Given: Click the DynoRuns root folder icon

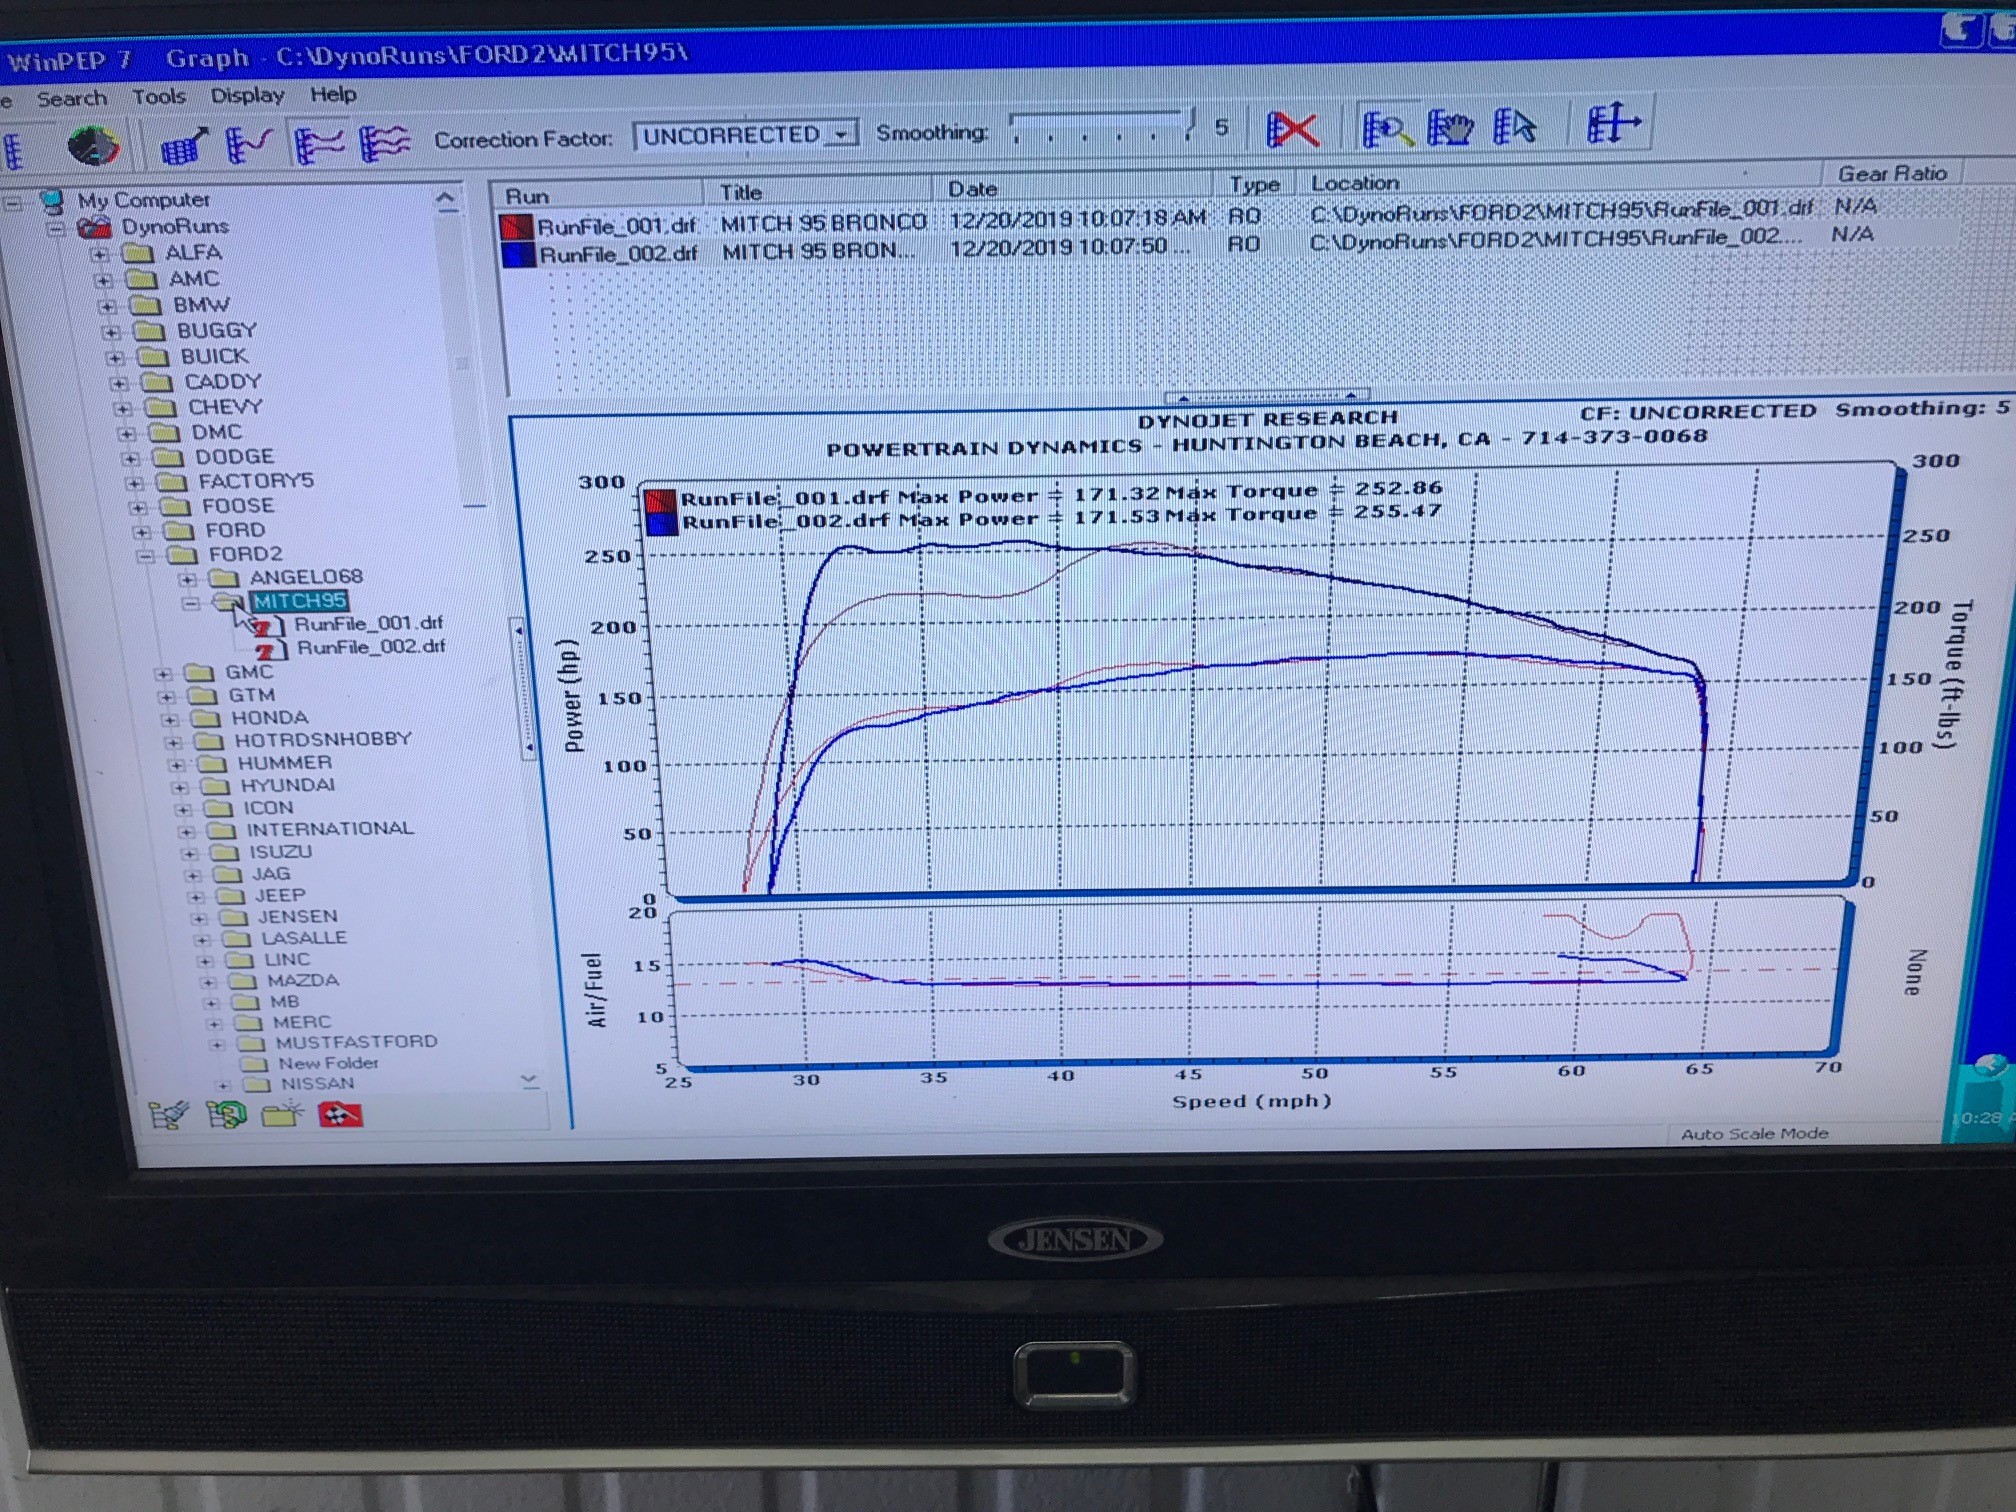Looking at the screenshot, I should click(x=94, y=228).
